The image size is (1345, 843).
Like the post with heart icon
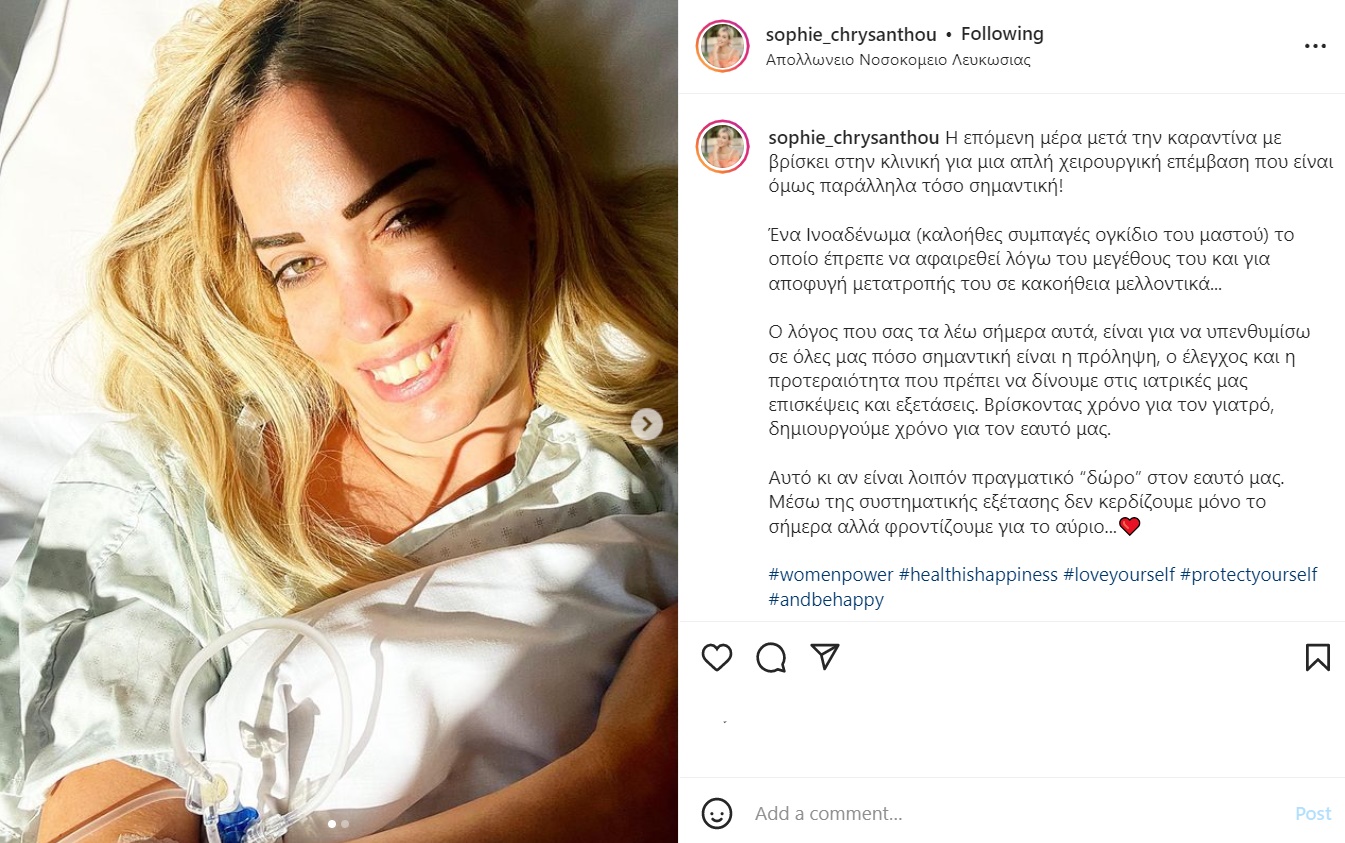tap(717, 657)
